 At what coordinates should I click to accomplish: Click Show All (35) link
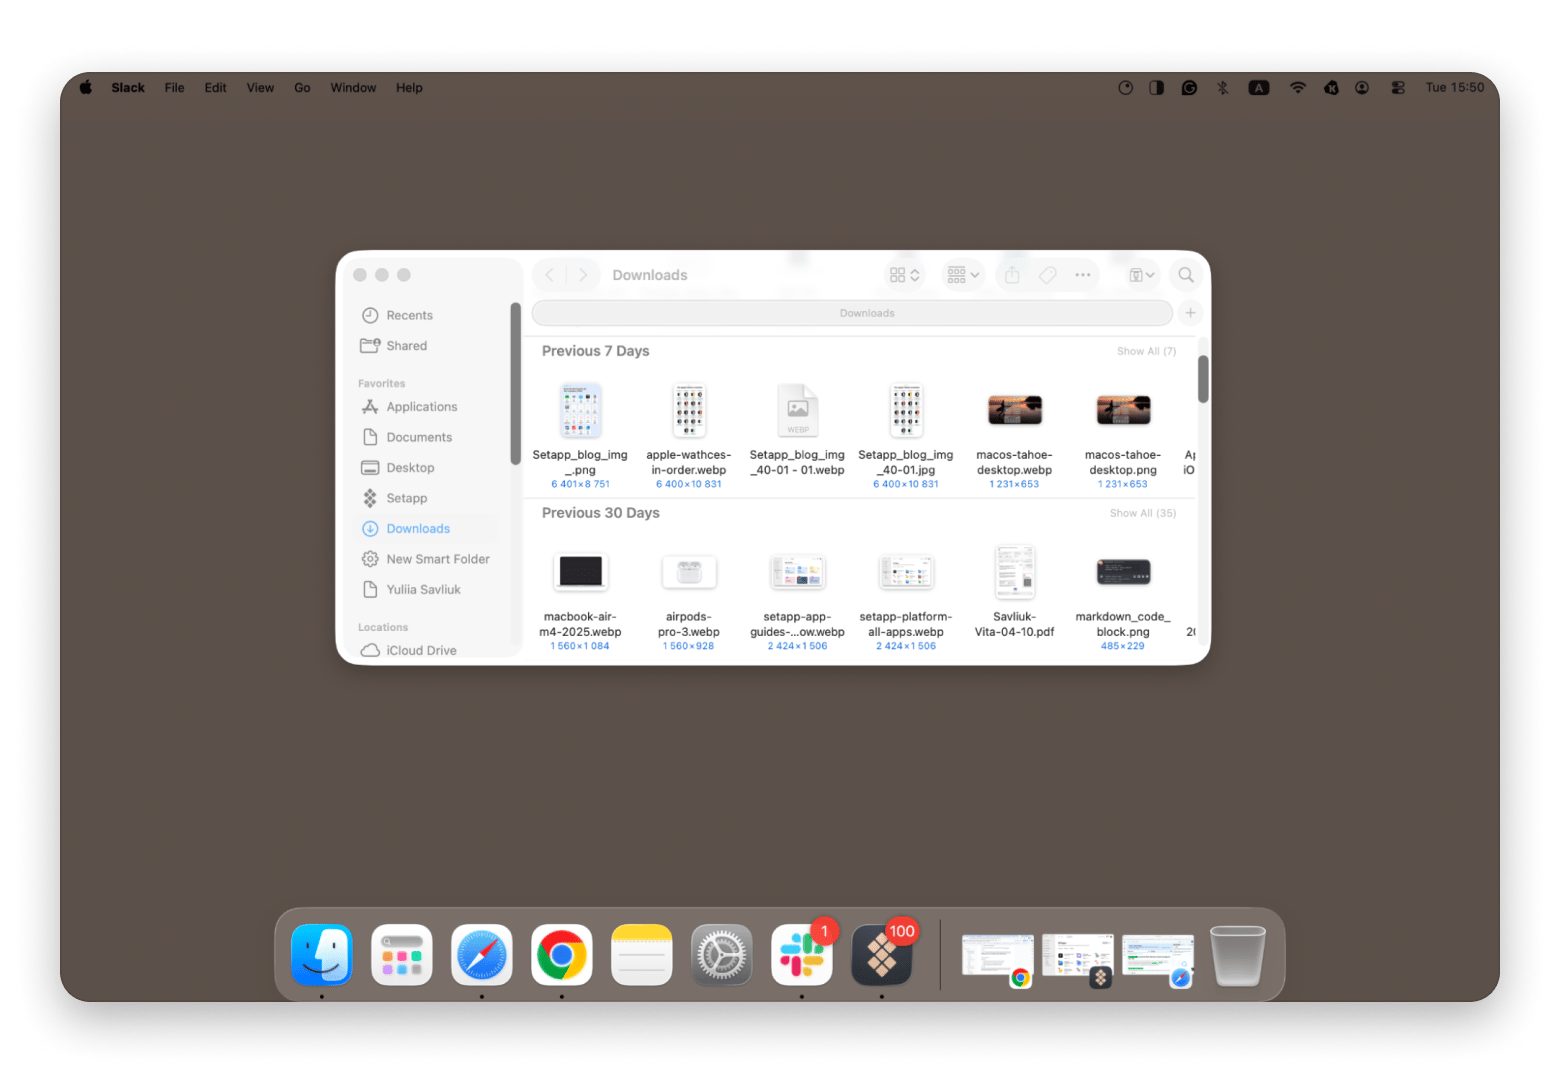(x=1142, y=513)
